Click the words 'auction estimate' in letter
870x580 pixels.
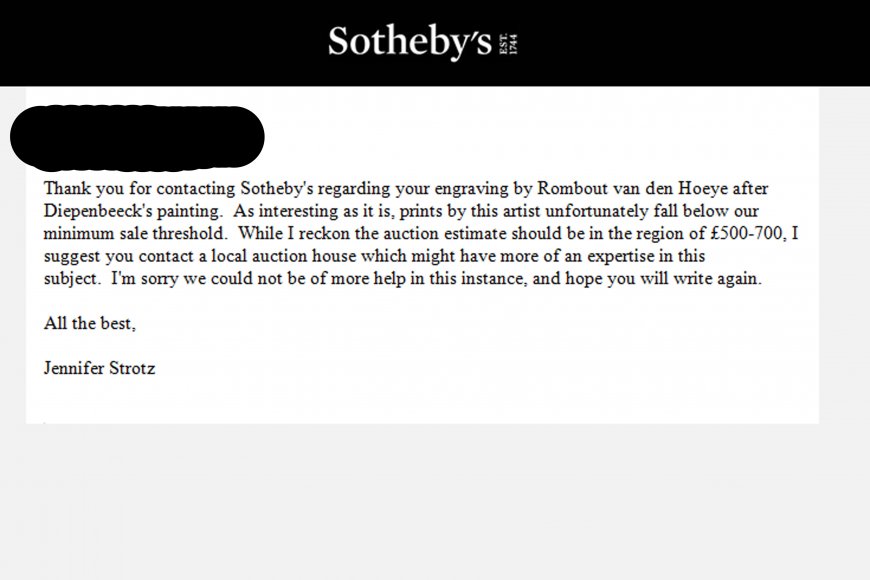(445, 234)
